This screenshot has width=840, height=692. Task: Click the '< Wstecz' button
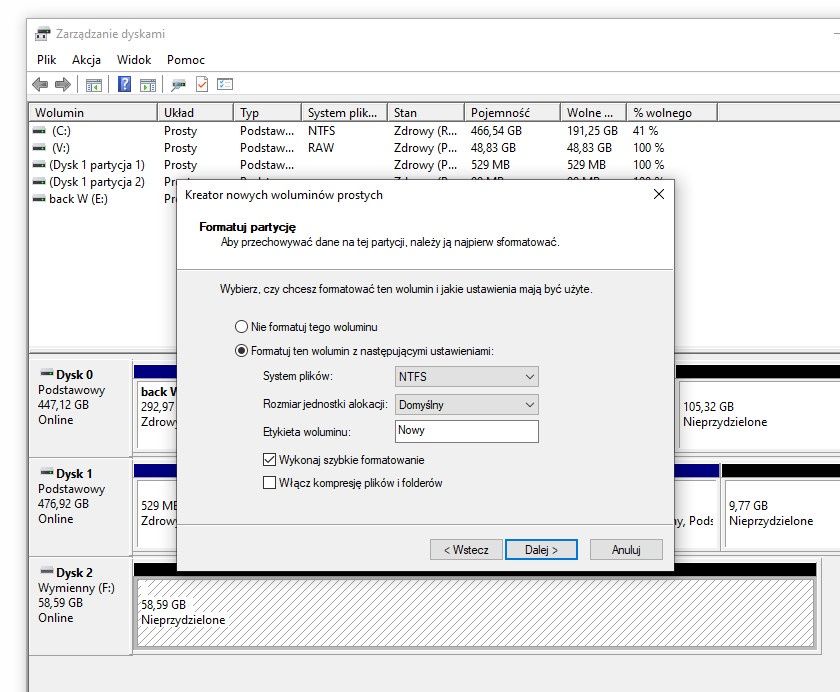click(x=466, y=550)
